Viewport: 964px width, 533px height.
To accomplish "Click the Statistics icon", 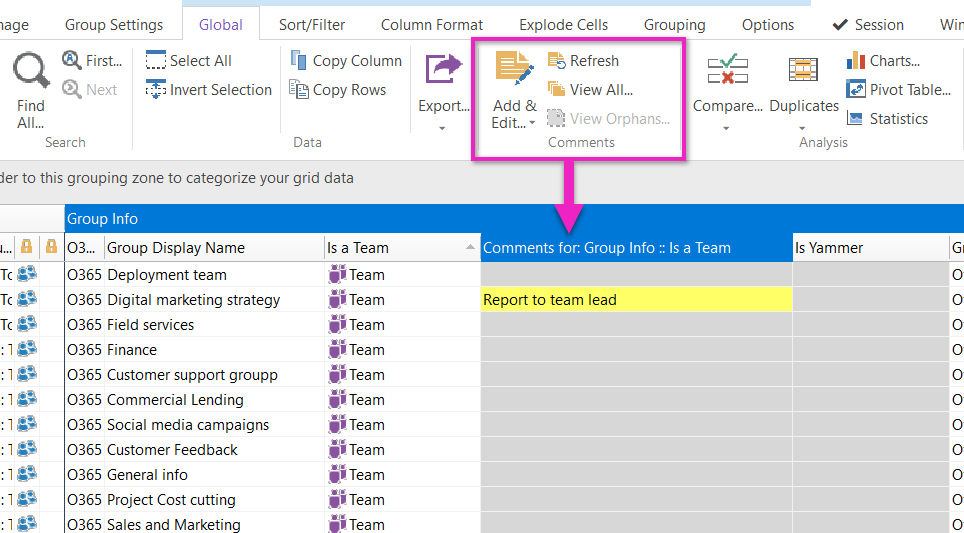I will [x=886, y=119].
